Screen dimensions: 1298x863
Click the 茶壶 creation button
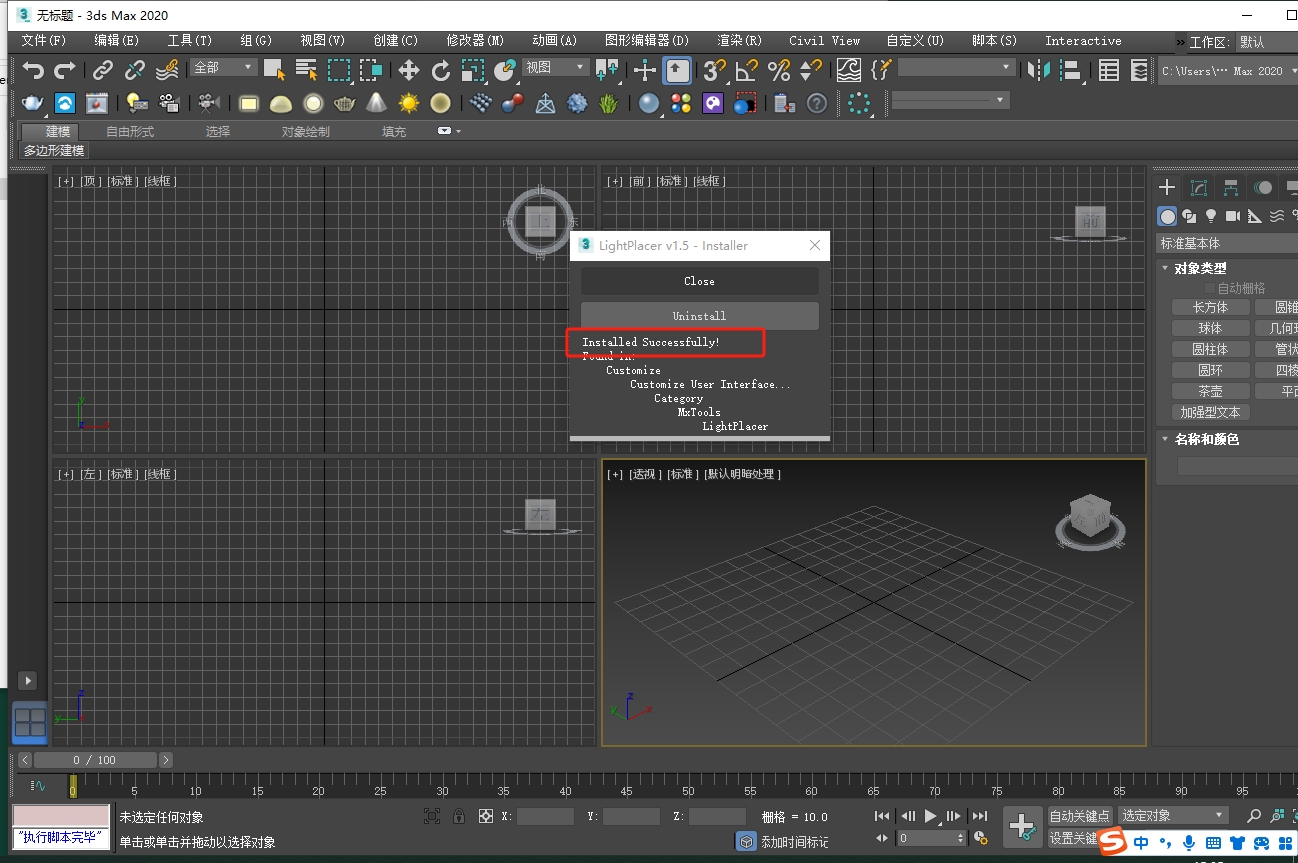pyautogui.click(x=1211, y=390)
